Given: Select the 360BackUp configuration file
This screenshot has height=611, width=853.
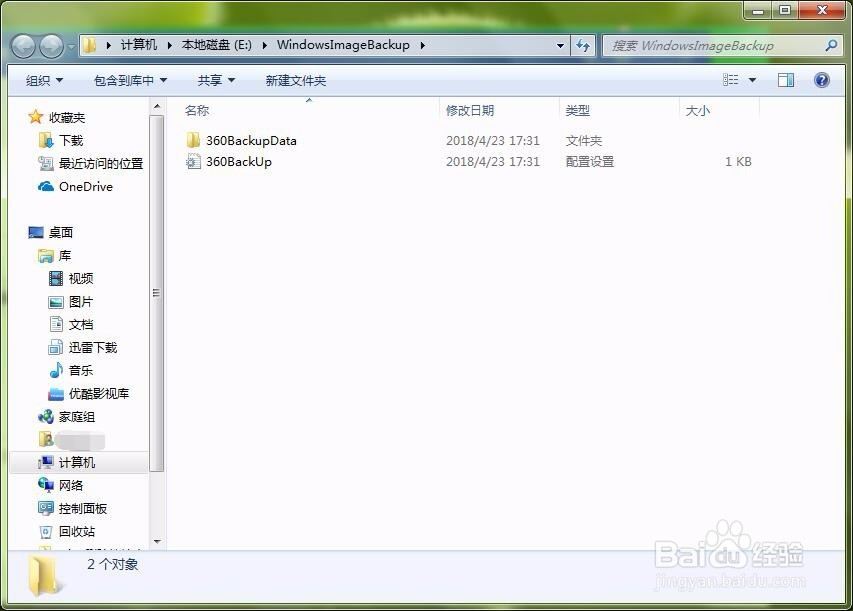Looking at the screenshot, I should coord(239,161).
